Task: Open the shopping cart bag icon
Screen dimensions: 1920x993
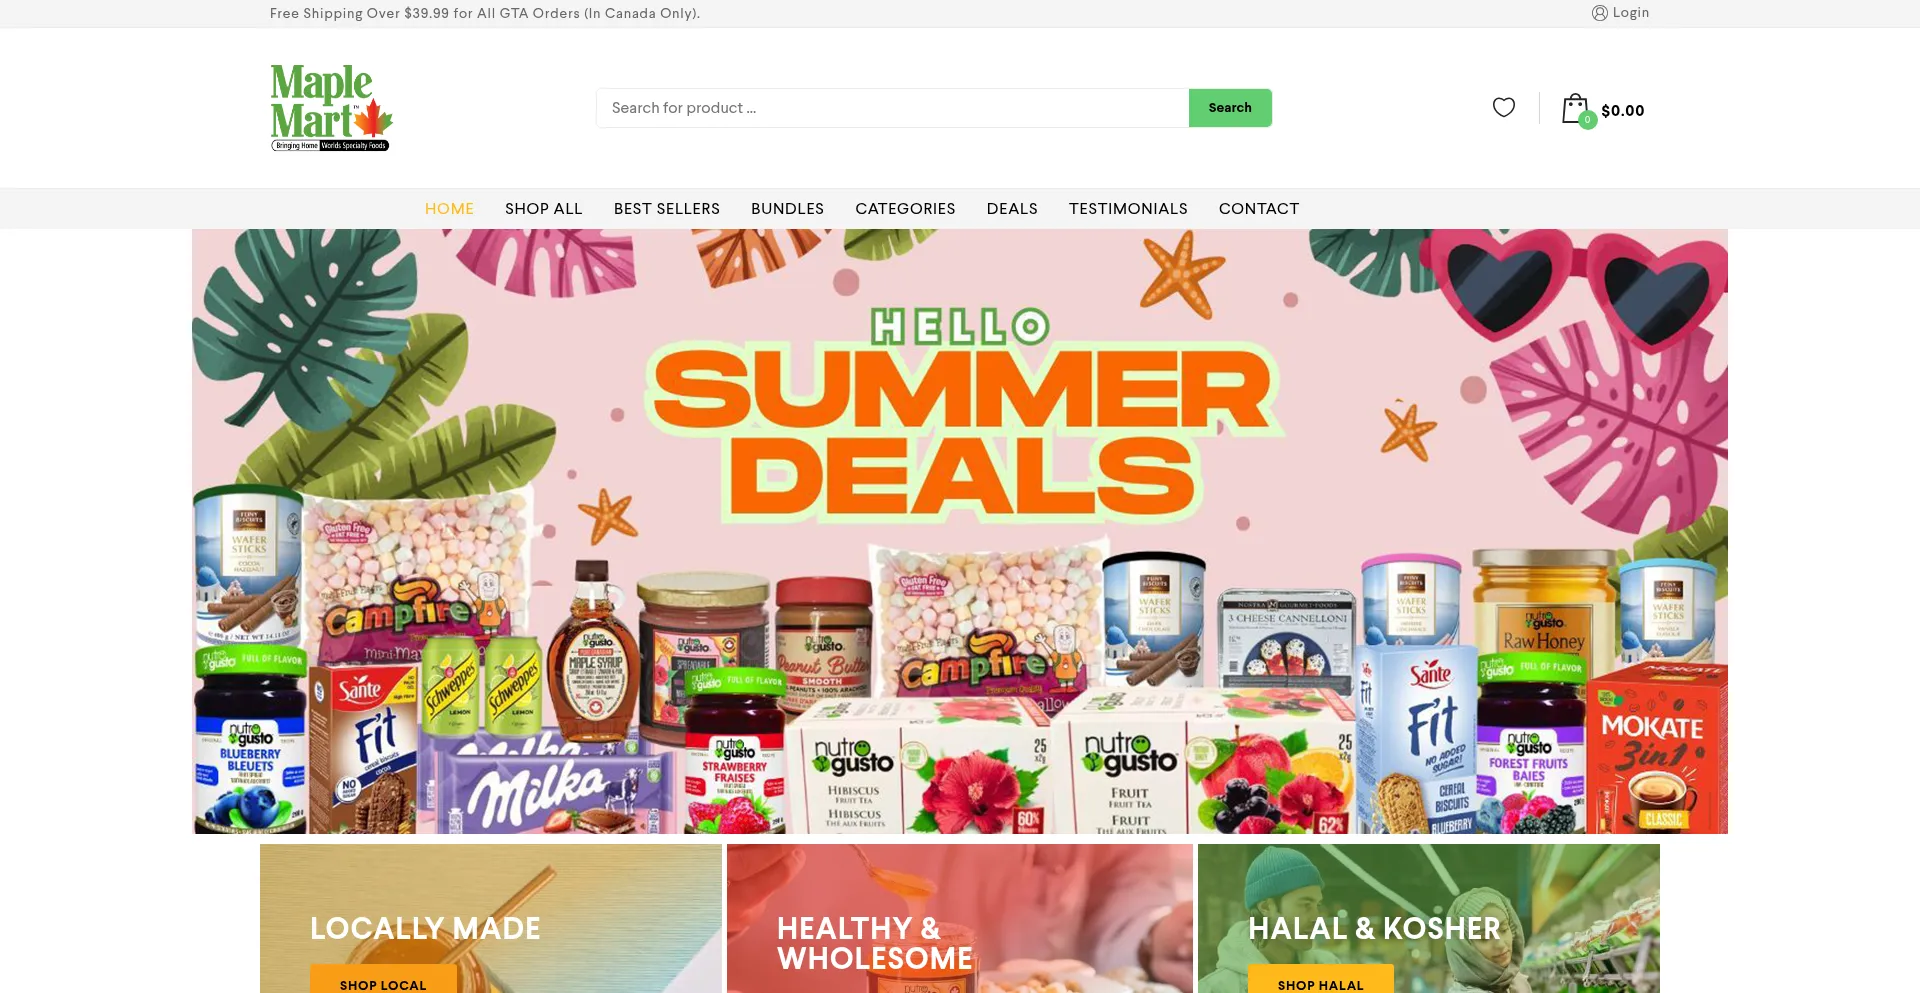Action: click(x=1575, y=108)
